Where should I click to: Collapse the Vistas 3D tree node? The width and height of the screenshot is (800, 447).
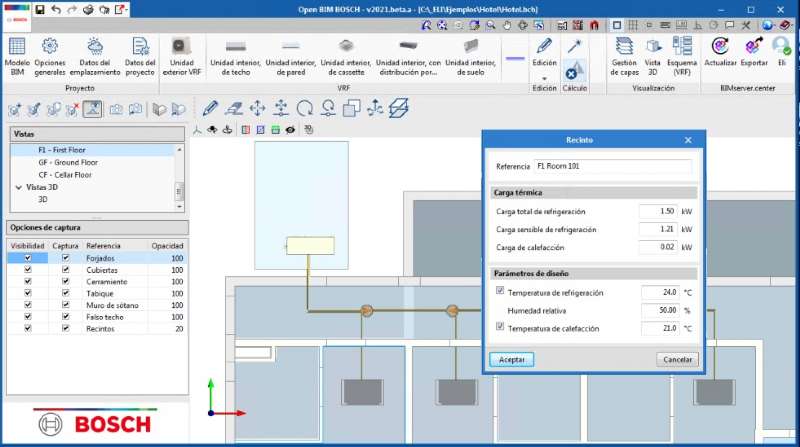pyautogui.click(x=19, y=187)
